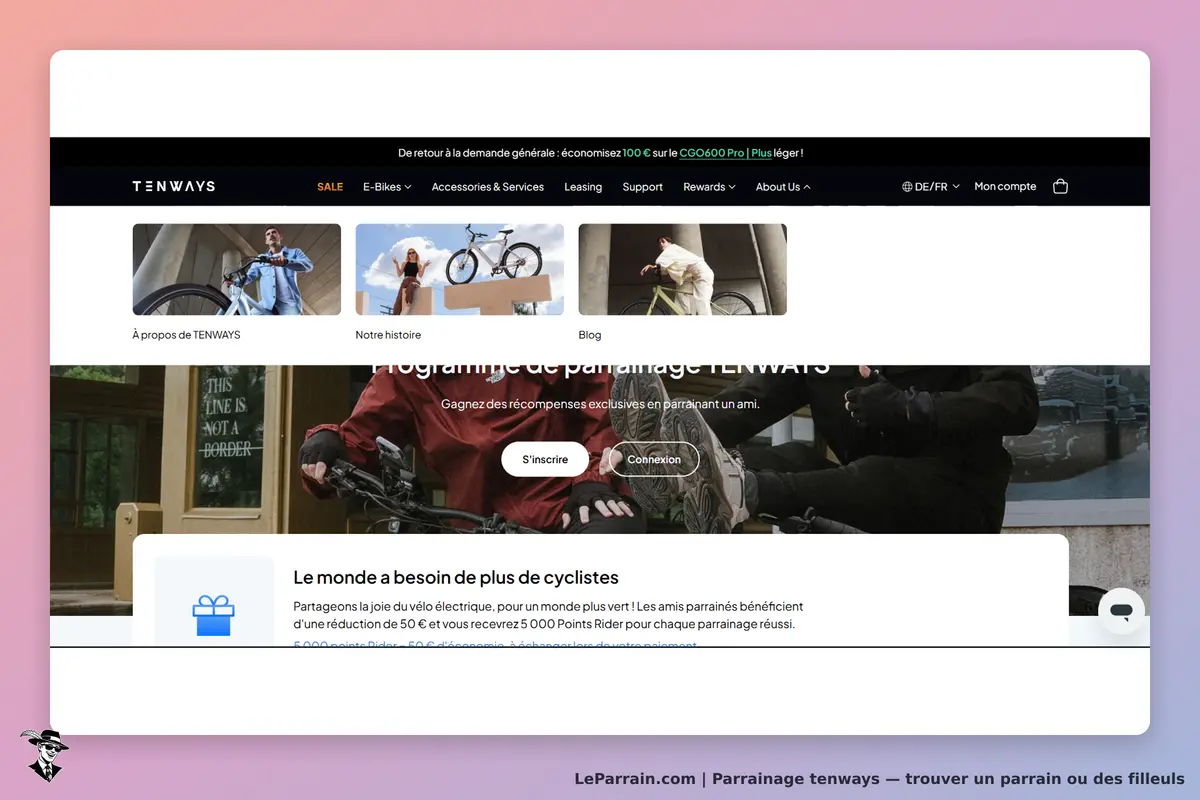Click the blue gift box icon
This screenshot has height=800, width=1200.
click(214, 615)
